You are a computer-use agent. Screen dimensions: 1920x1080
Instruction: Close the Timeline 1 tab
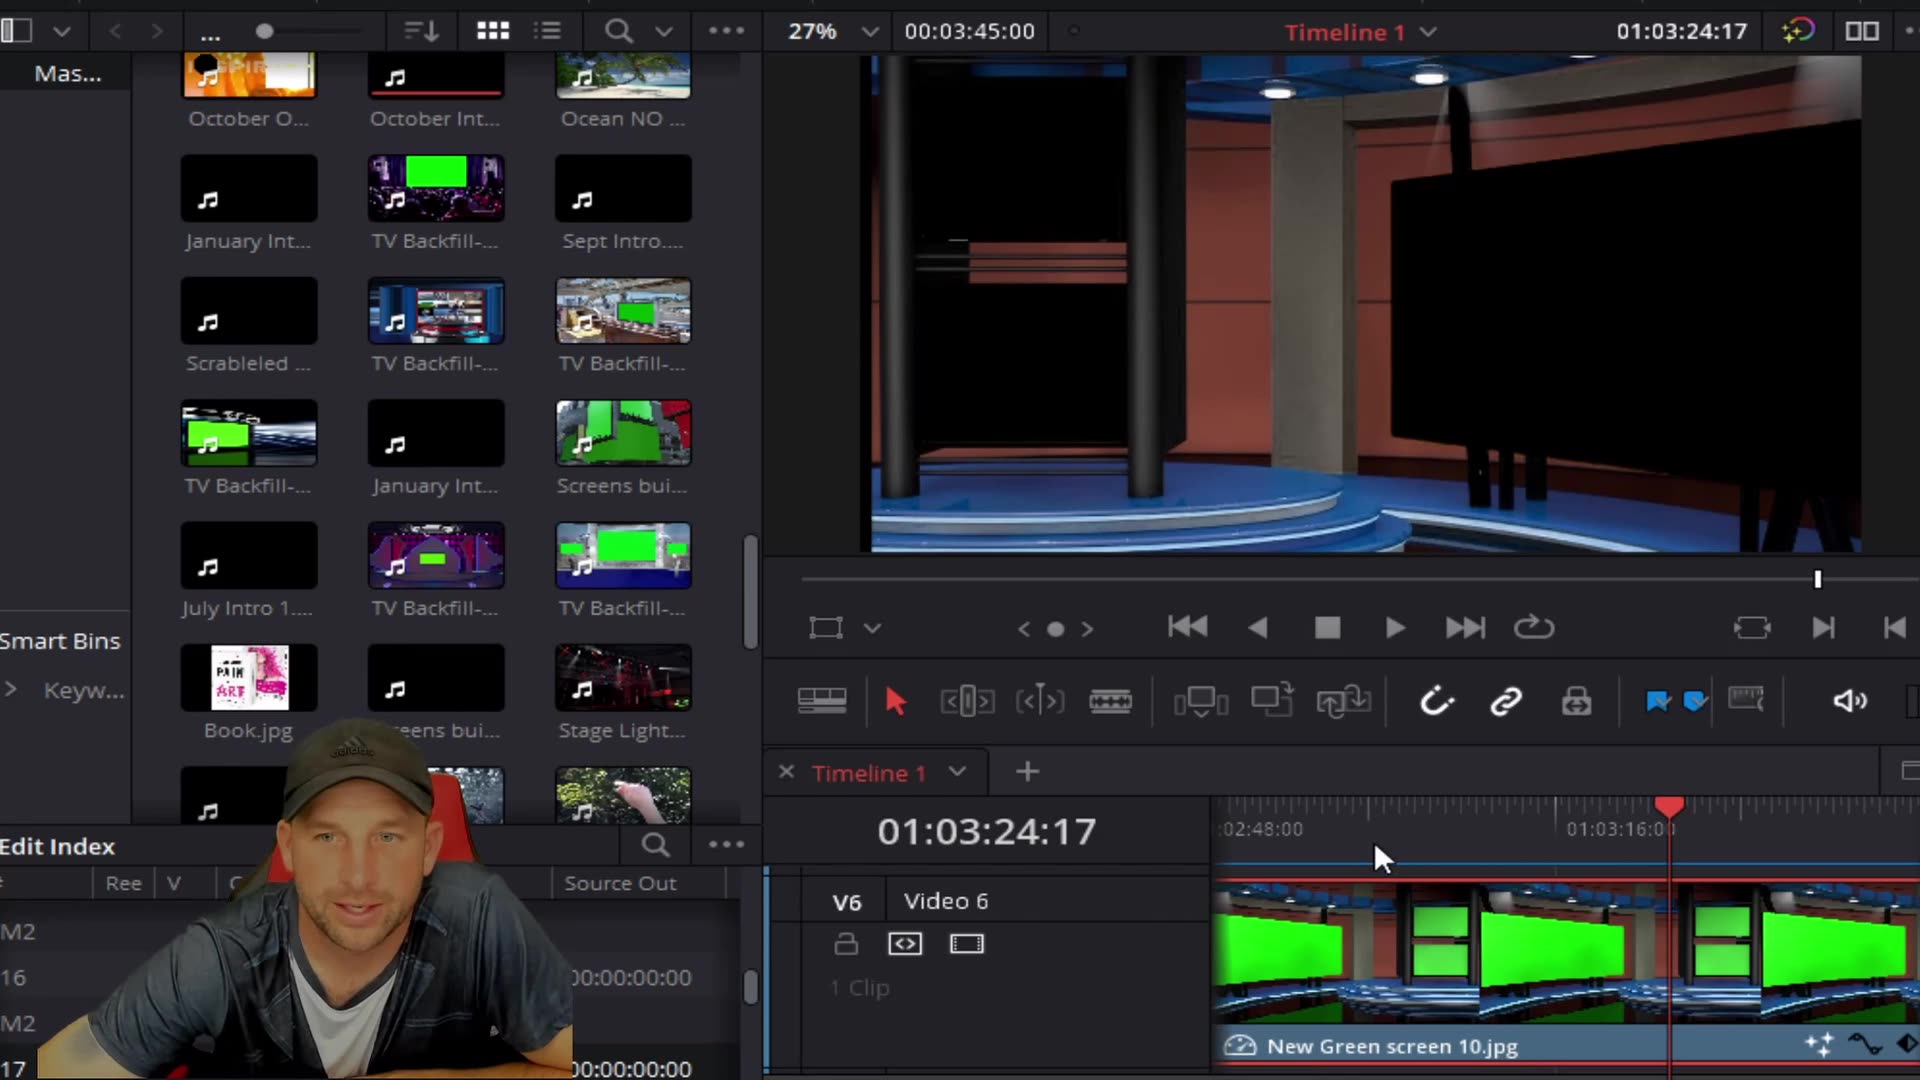(787, 772)
